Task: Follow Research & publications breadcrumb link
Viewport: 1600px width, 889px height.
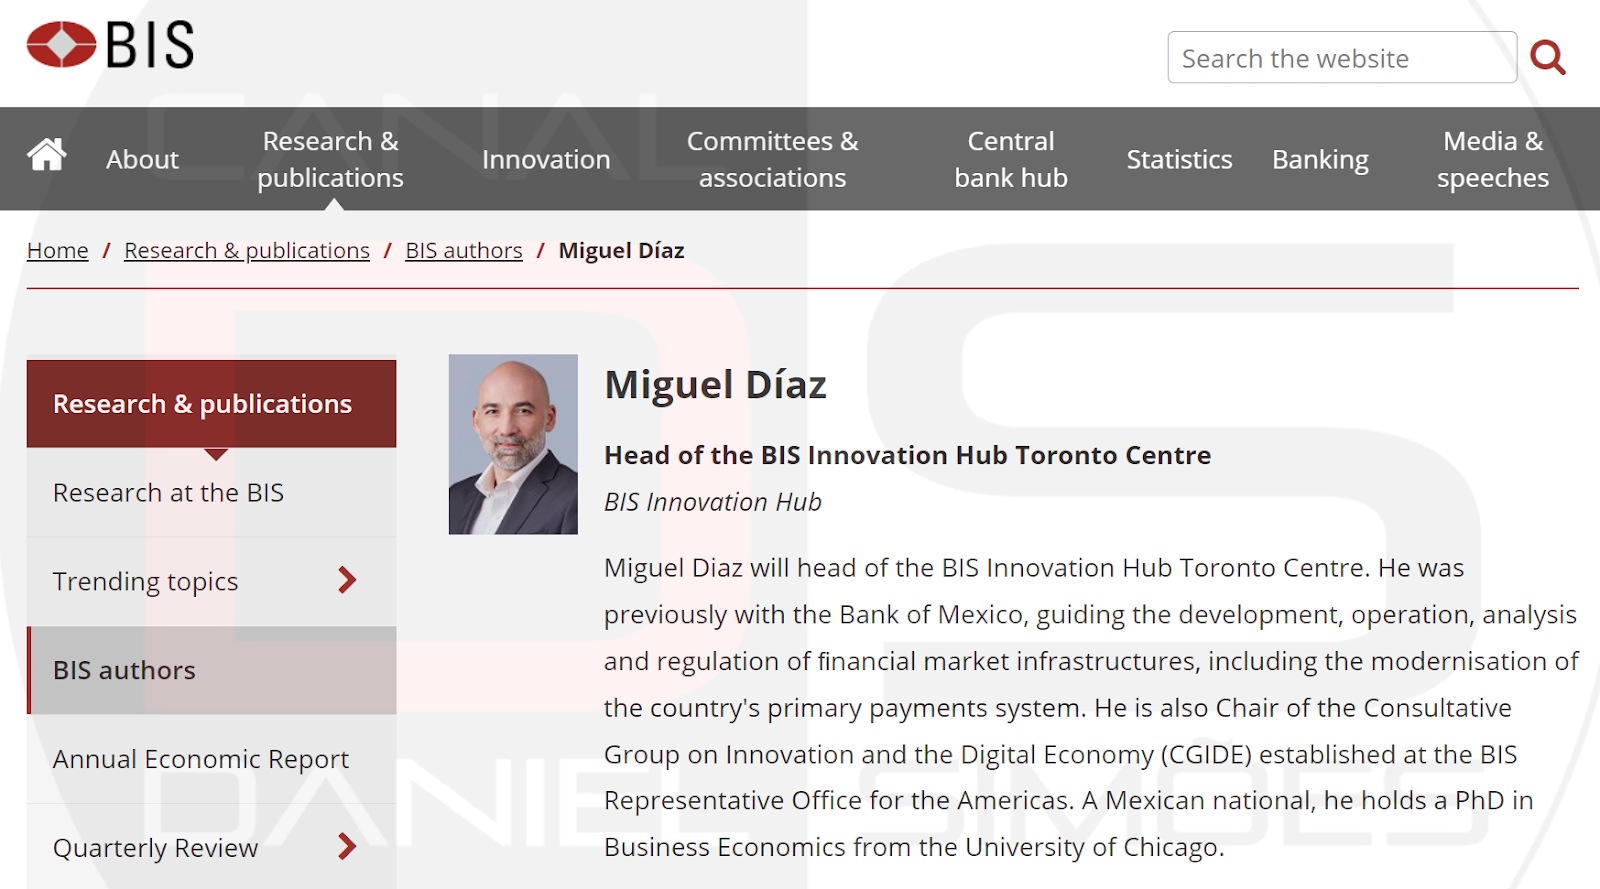Action: 247,250
